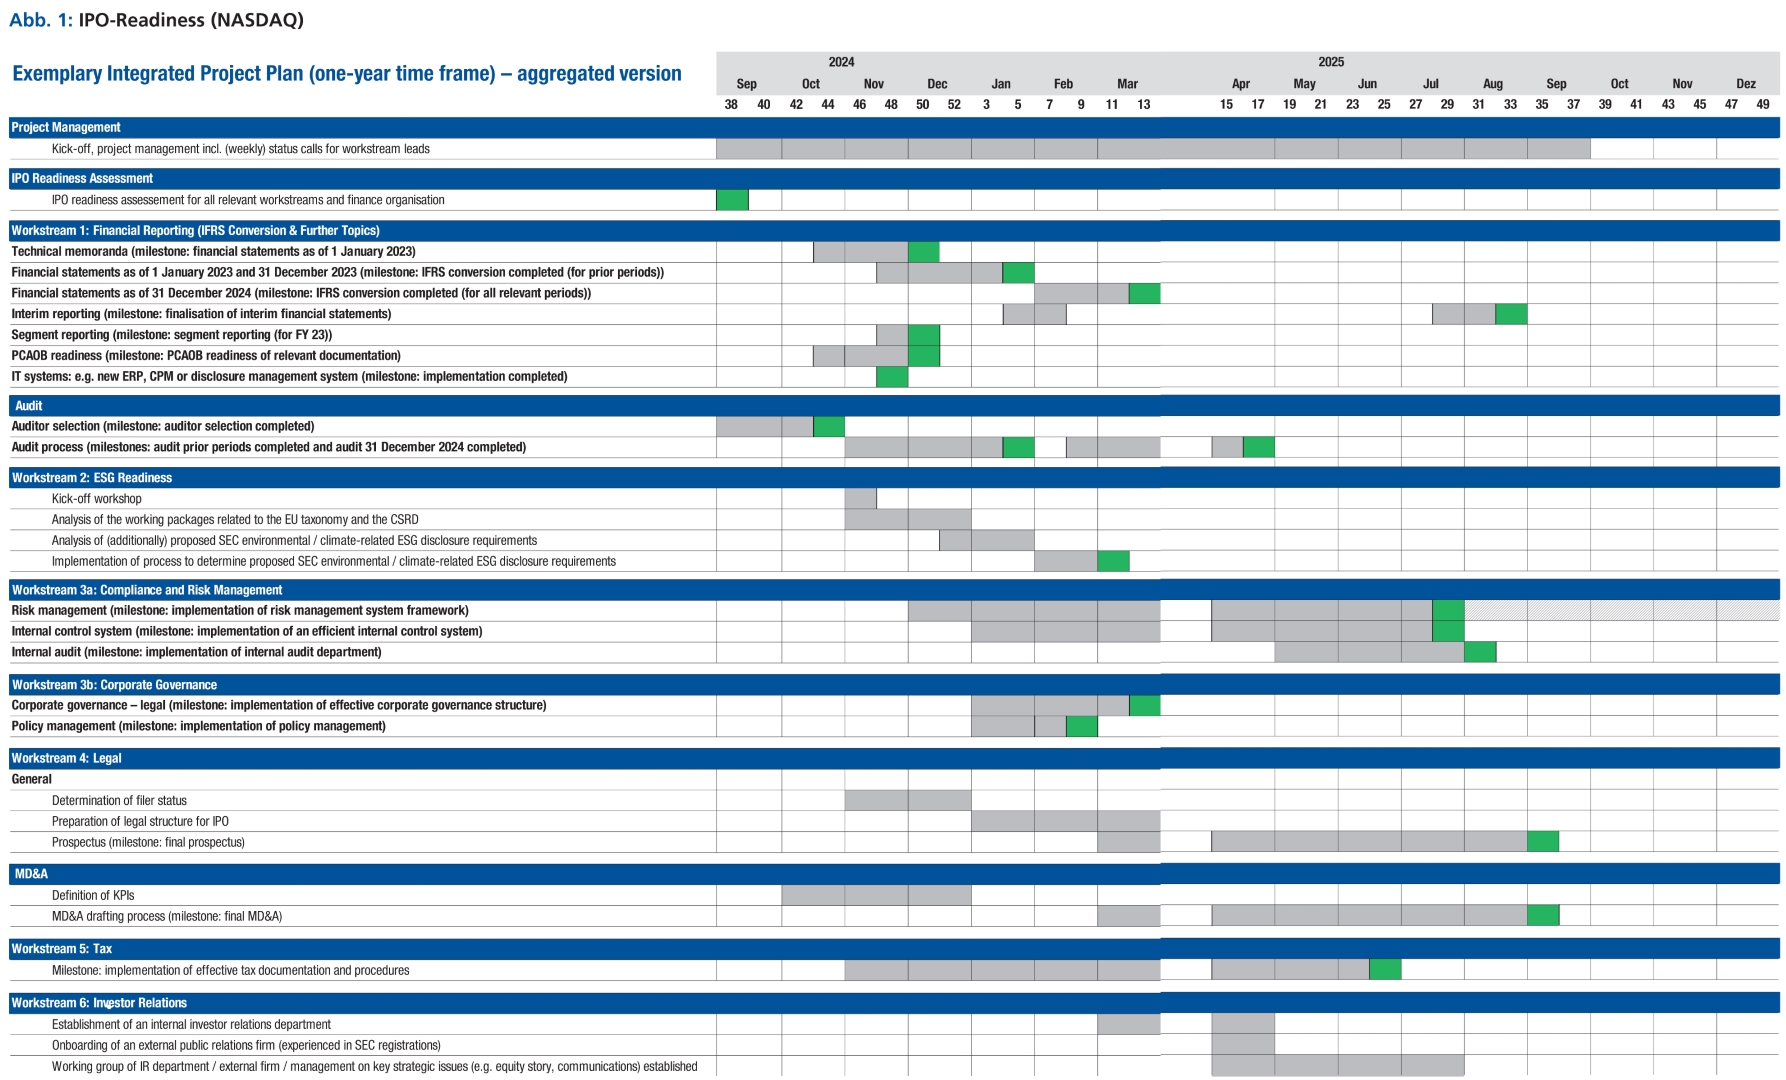Click the hatched bar in Risk management row
This screenshot has height=1080, width=1786.
coord(1622,610)
